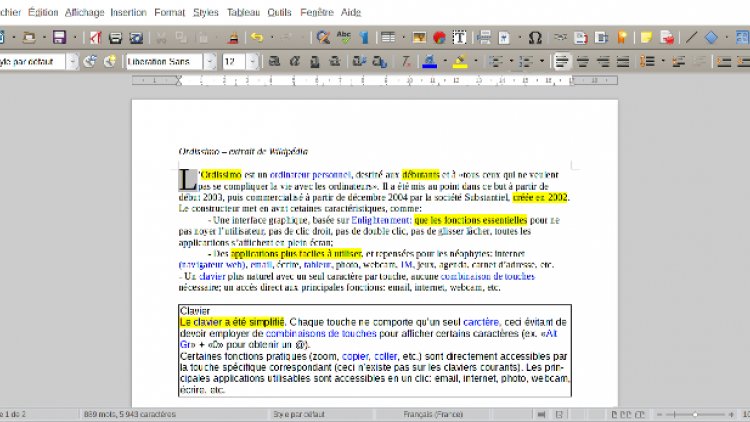Open the Affichage menu
Viewport: 750px width, 422px height.
point(84,12)
